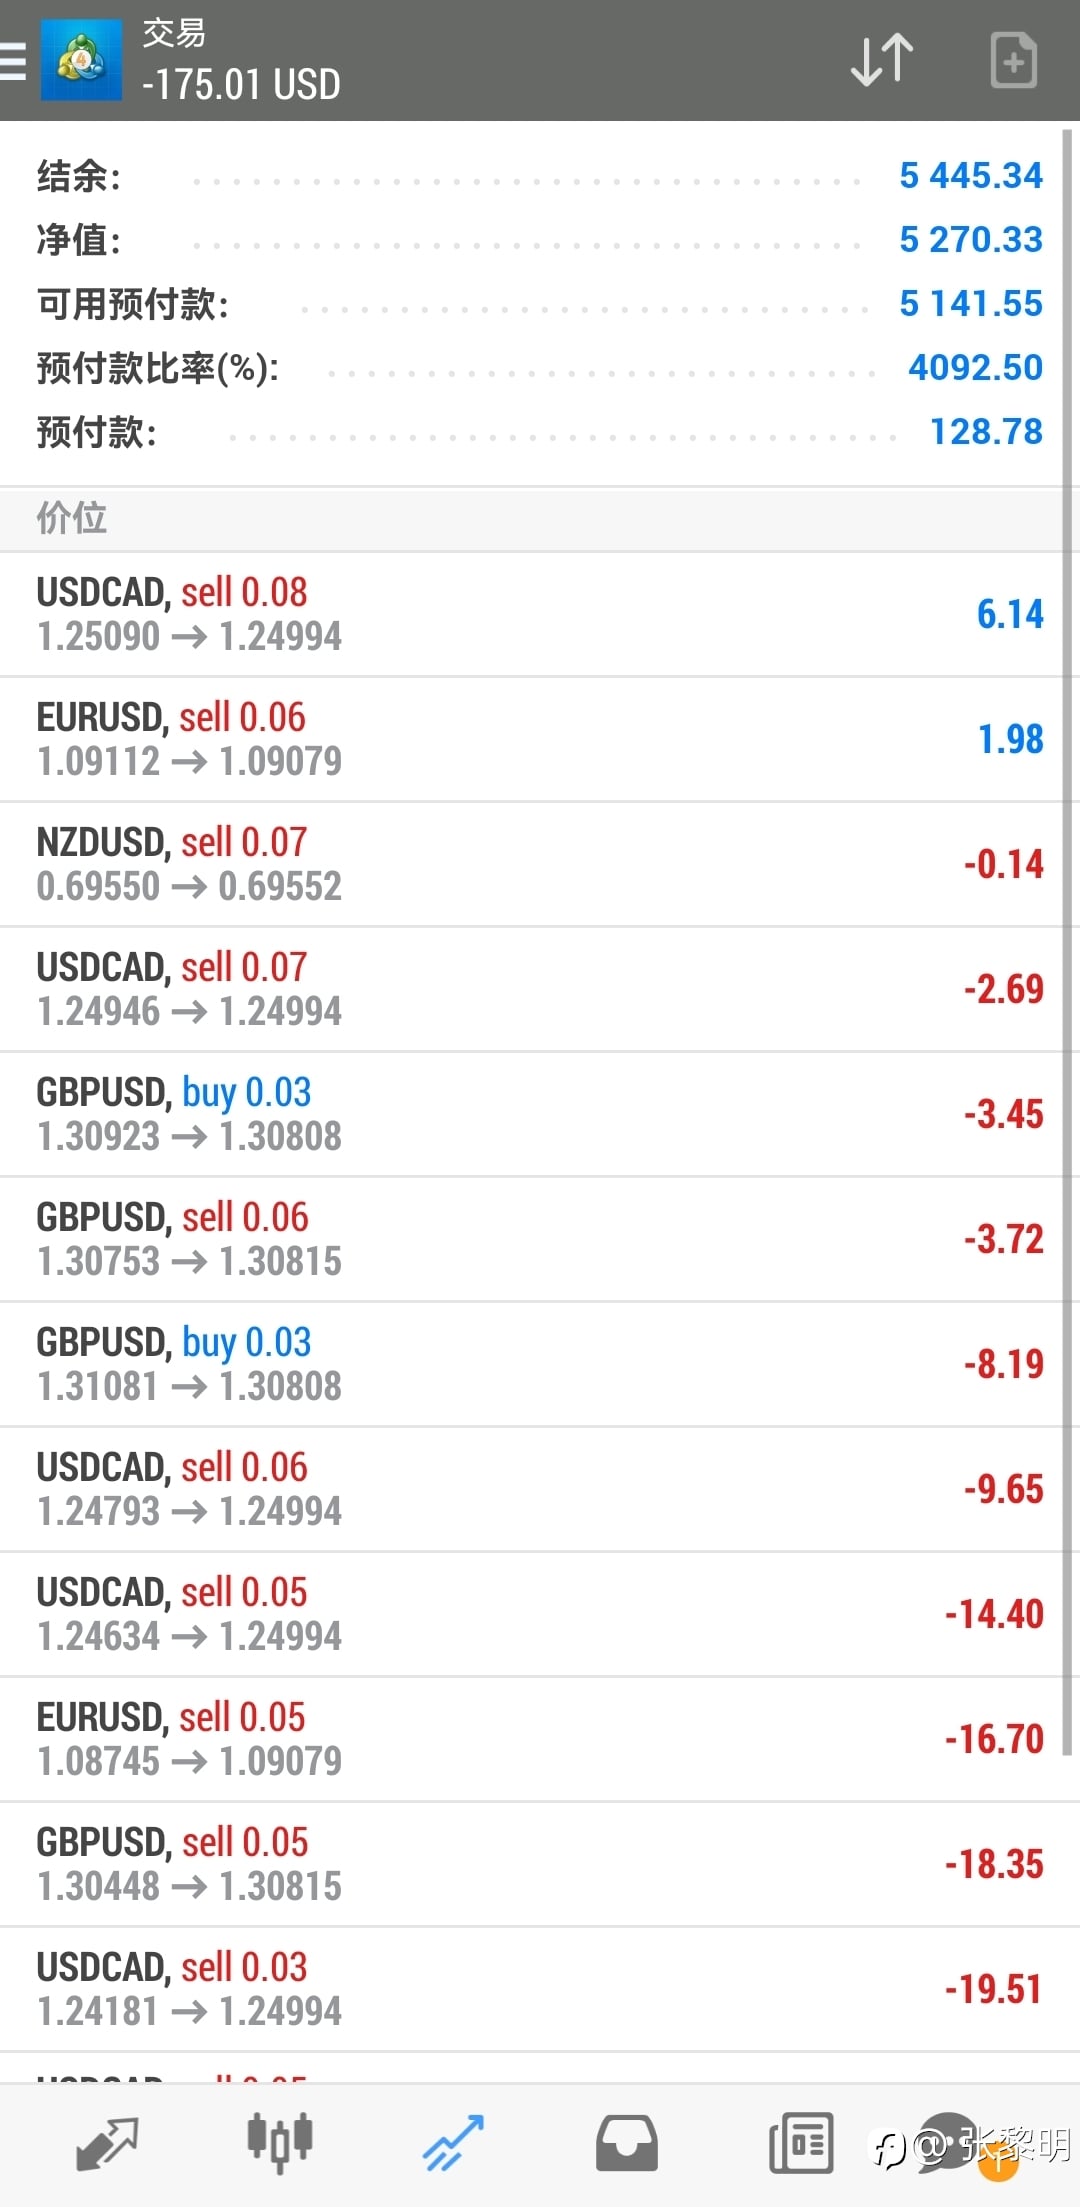Viewport: 1080px width, 2207px height.
Task: Select the EURUSD sell 0.05 position row
Action: [540, 1739]
